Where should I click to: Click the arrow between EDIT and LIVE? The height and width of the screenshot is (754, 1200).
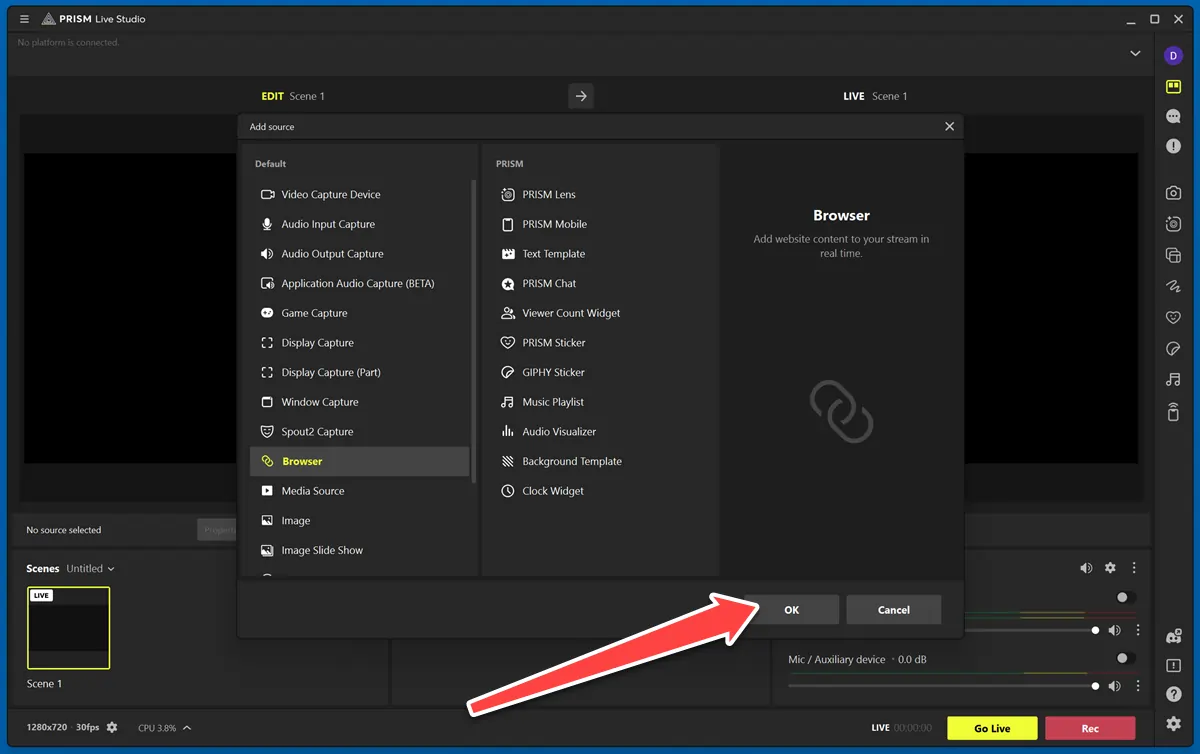click(581, 96)
